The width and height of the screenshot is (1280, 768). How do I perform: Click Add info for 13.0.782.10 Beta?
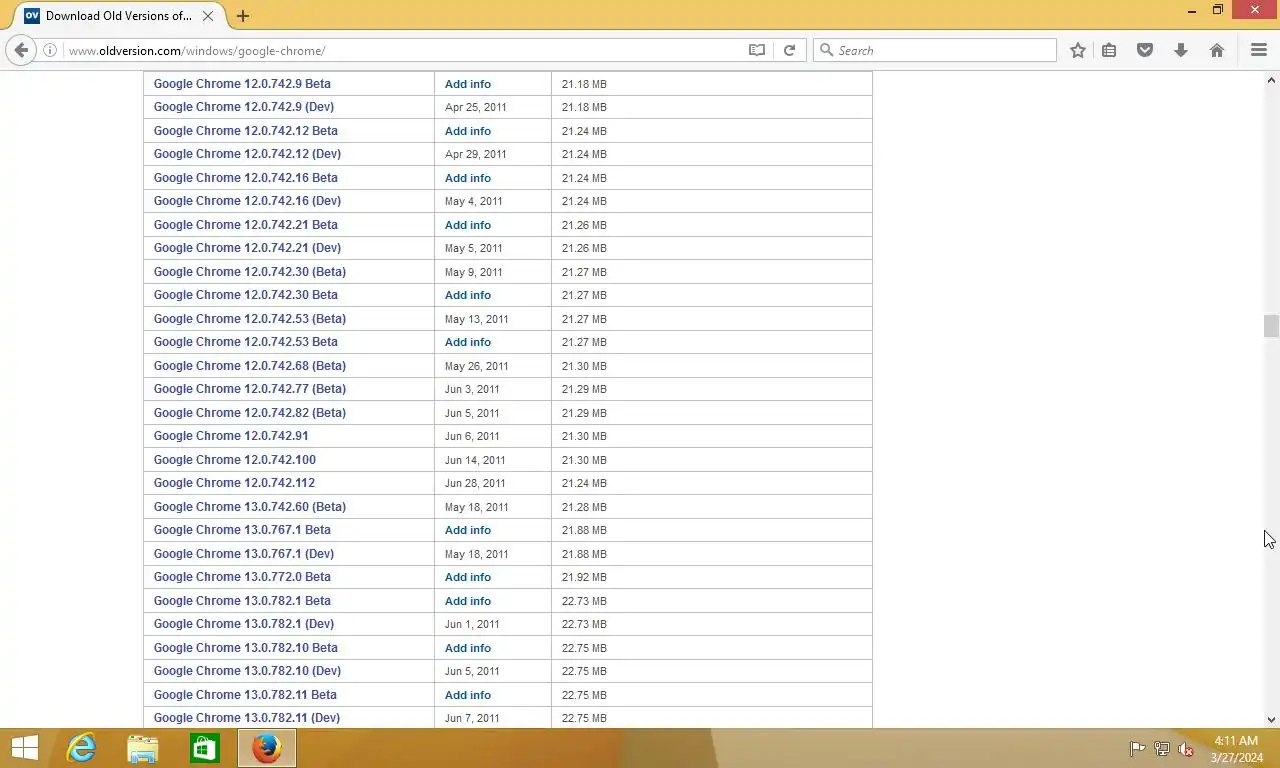pyautogui.click(x=468, y=648)
